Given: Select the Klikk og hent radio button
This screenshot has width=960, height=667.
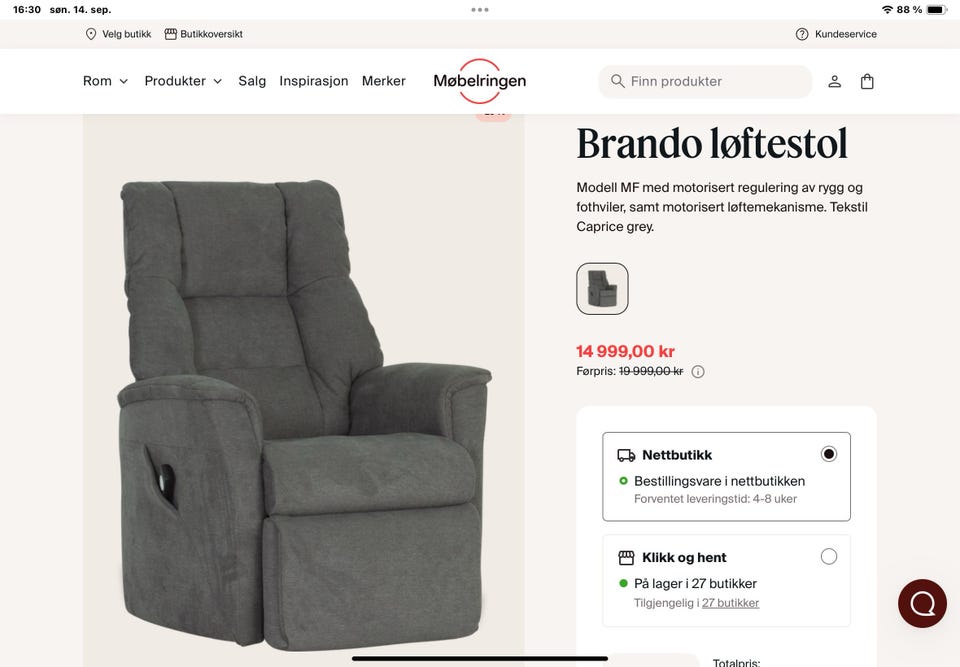Looking at the screenshot, I should point(828,556).
